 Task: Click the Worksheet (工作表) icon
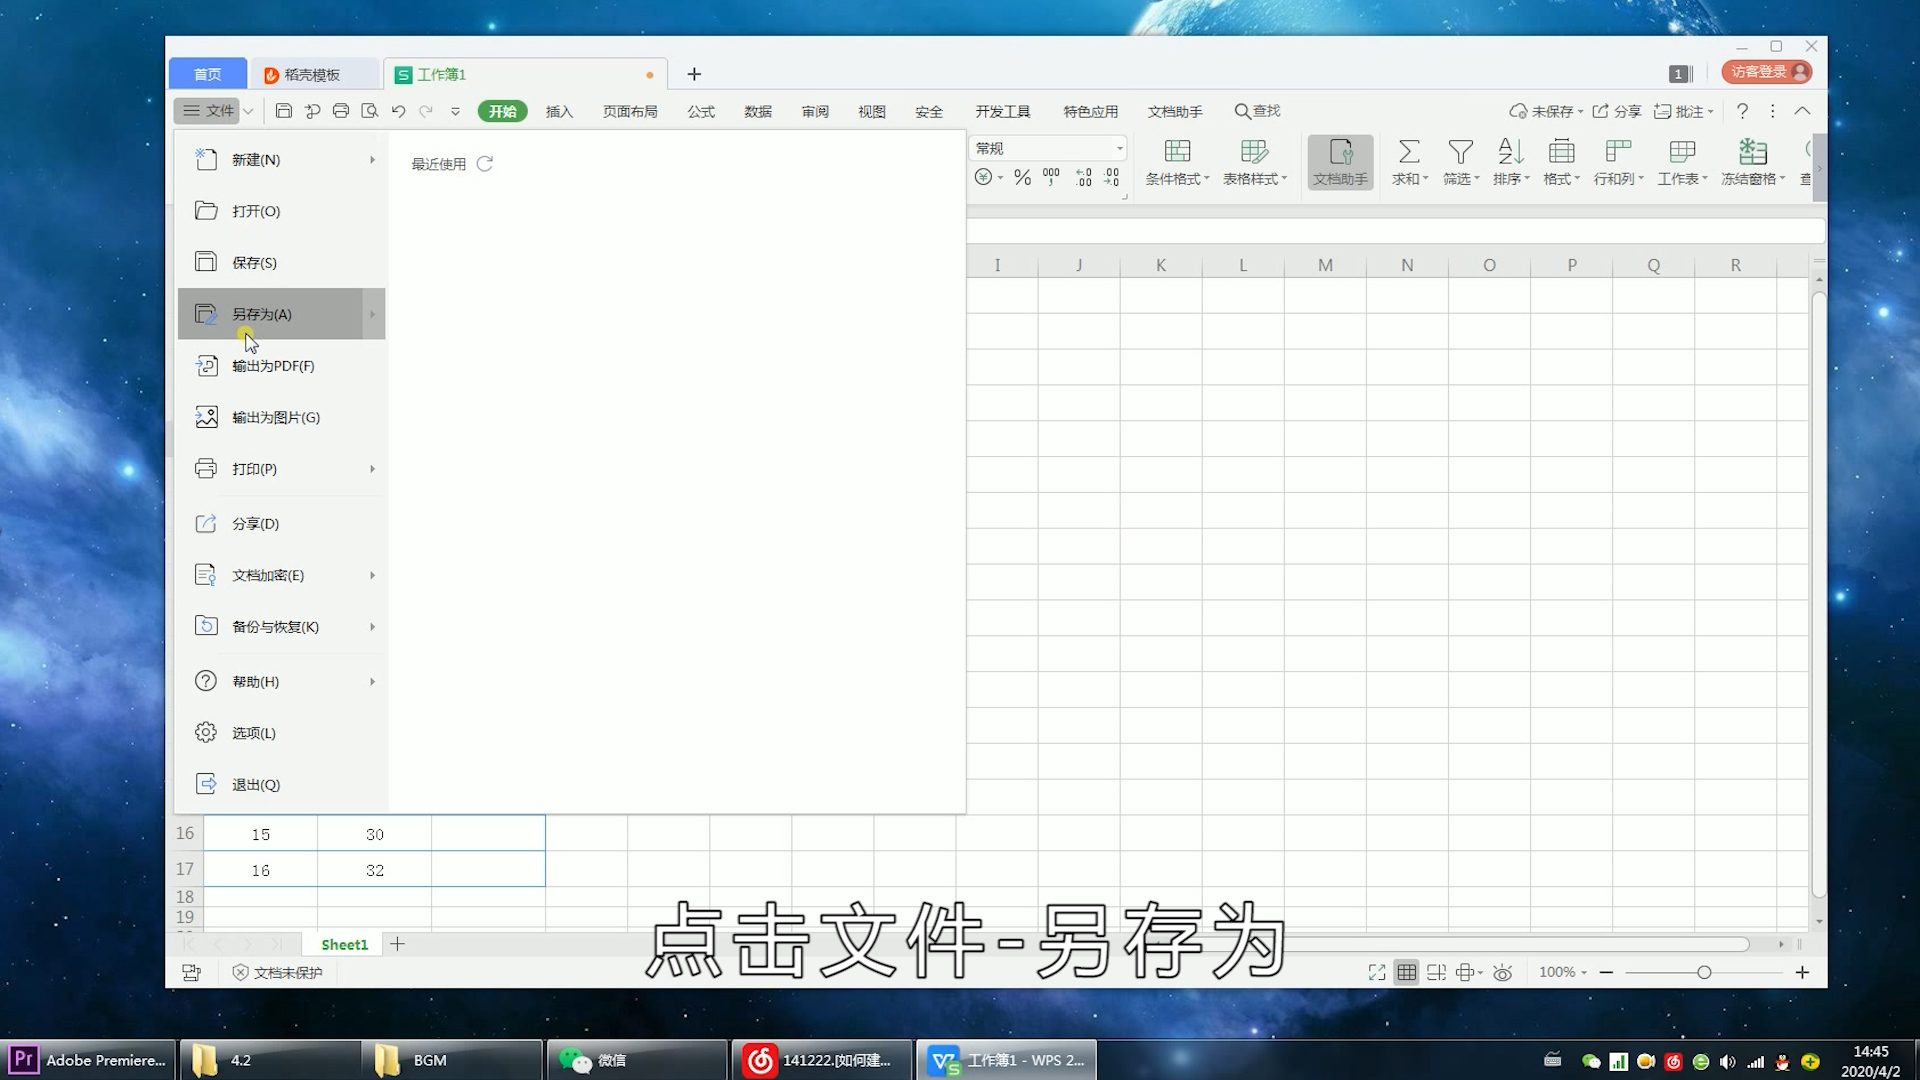click(1682, 152)
